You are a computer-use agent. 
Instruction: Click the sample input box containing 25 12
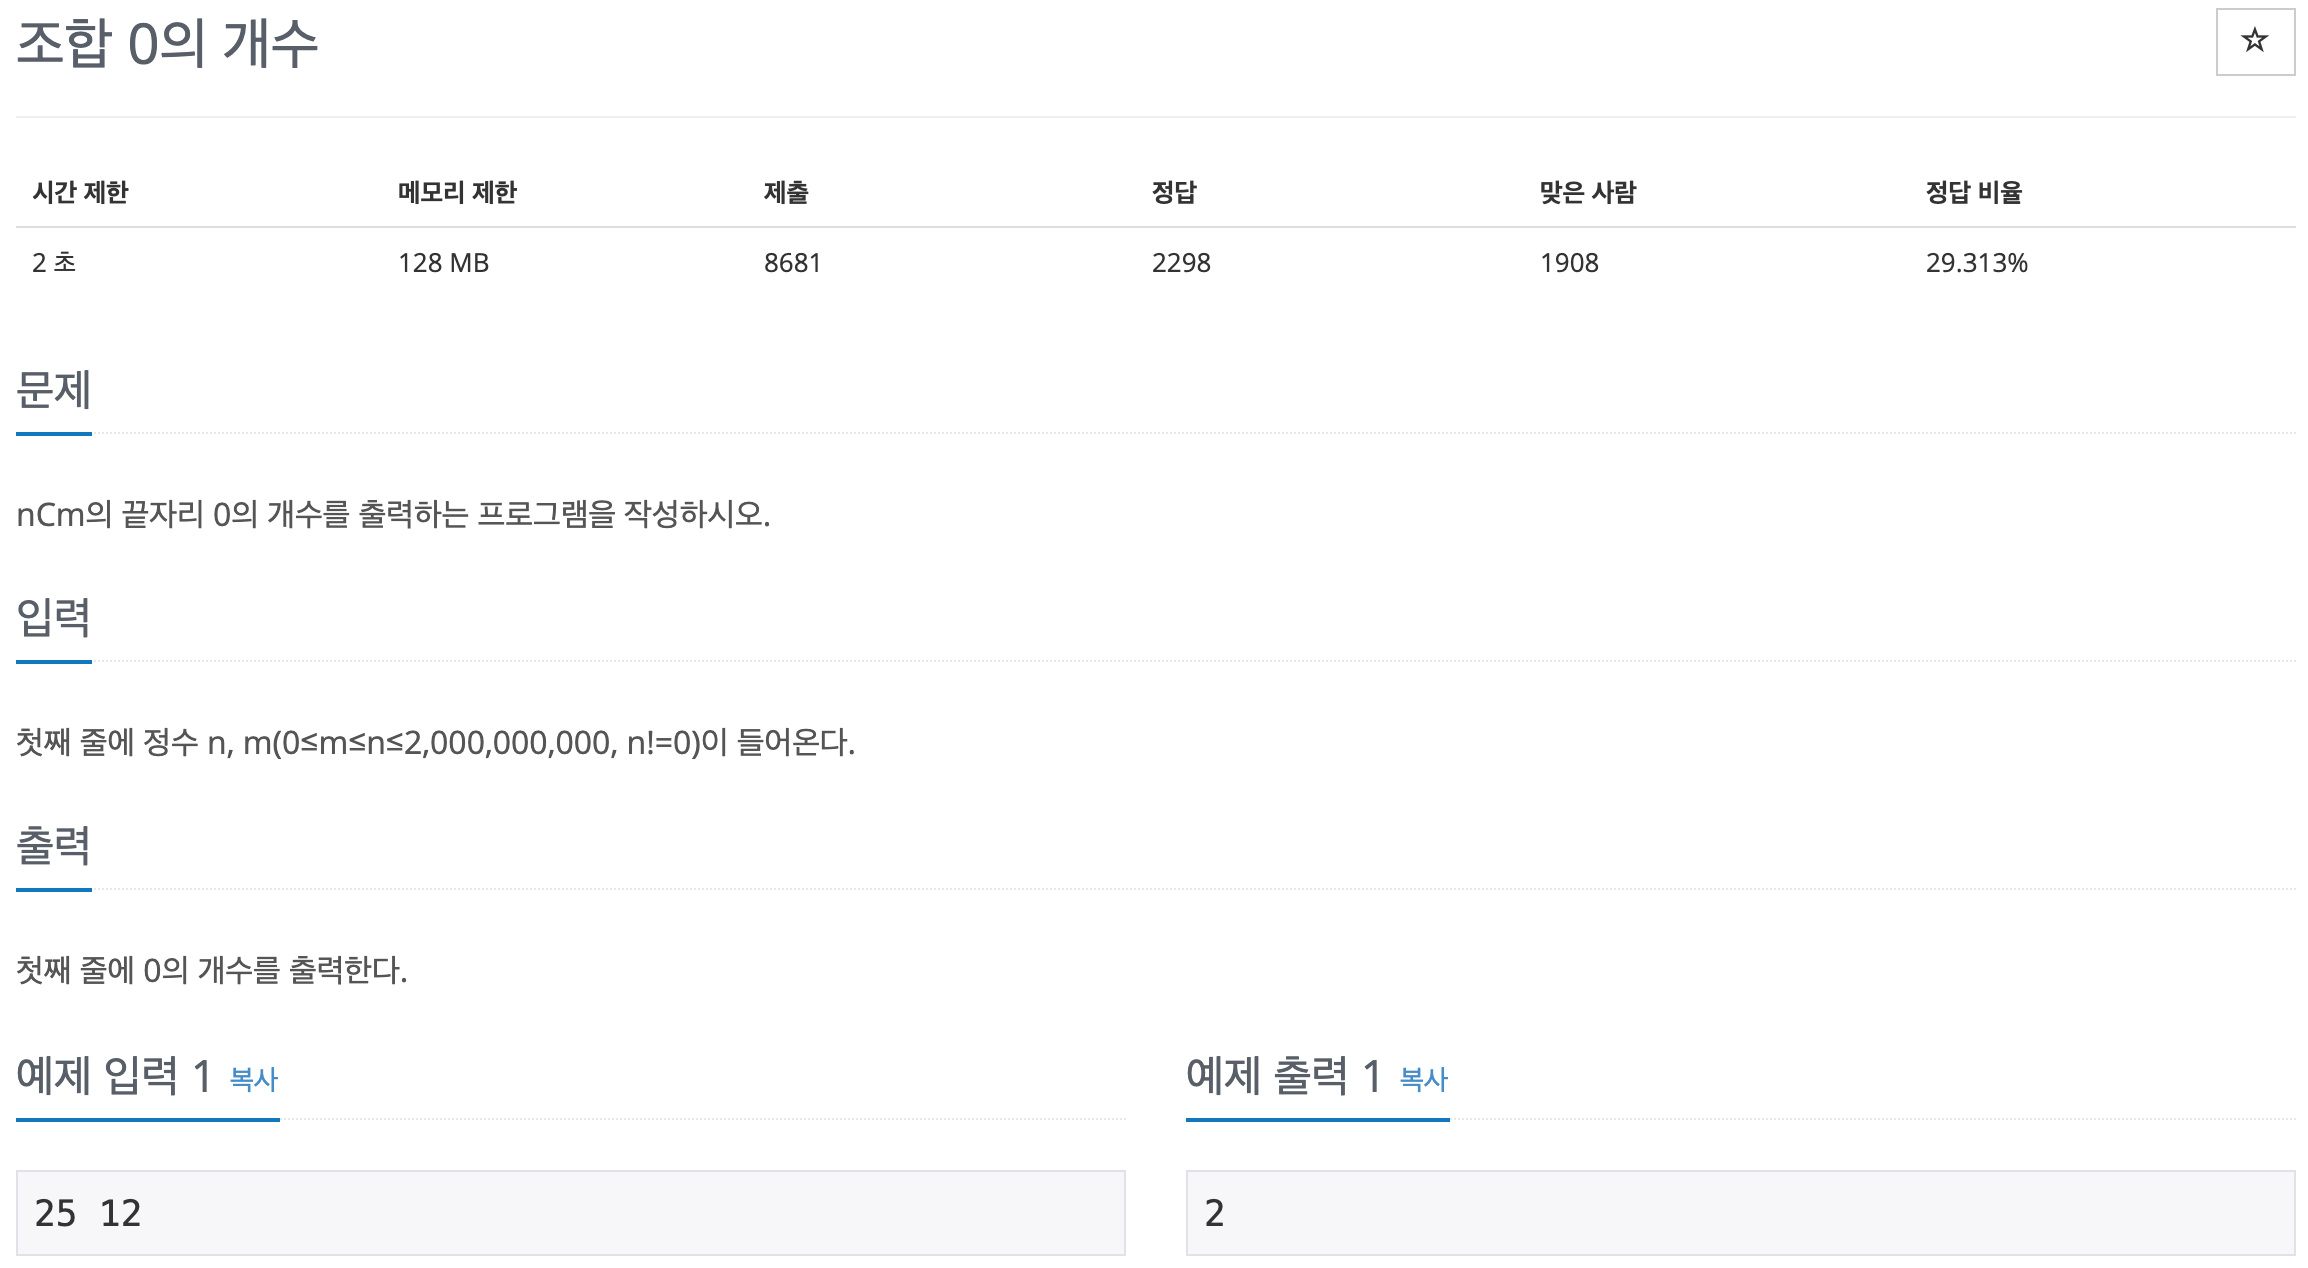pyautogui.click(x=571, y=1213)
